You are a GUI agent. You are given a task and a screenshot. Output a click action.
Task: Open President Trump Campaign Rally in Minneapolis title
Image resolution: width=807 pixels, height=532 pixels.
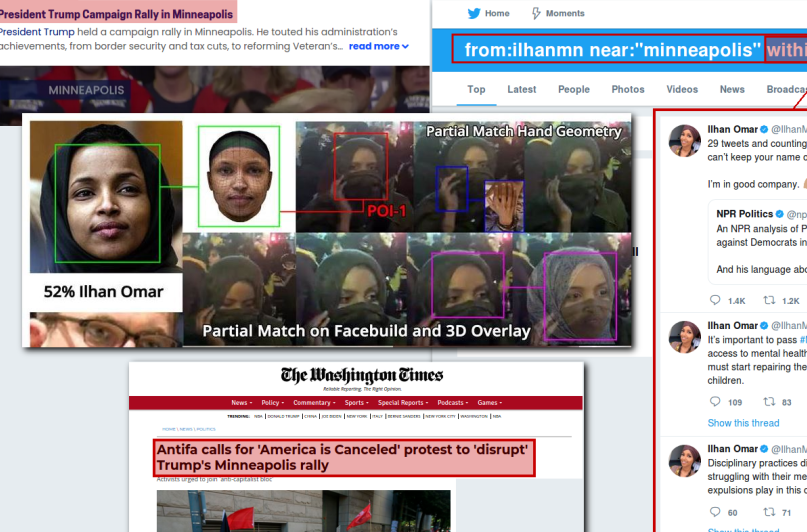116,14
